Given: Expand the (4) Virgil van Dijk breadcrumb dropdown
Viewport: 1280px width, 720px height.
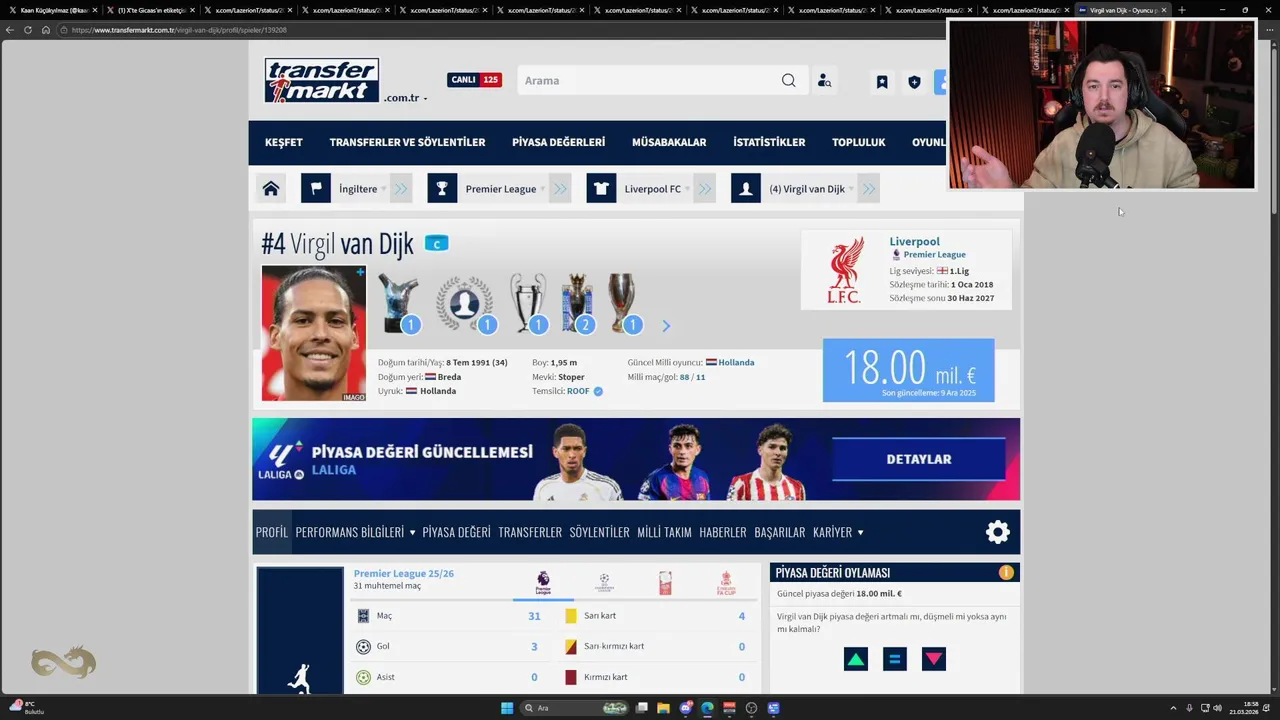Looking at the screenshot, I should coord(851,189).
